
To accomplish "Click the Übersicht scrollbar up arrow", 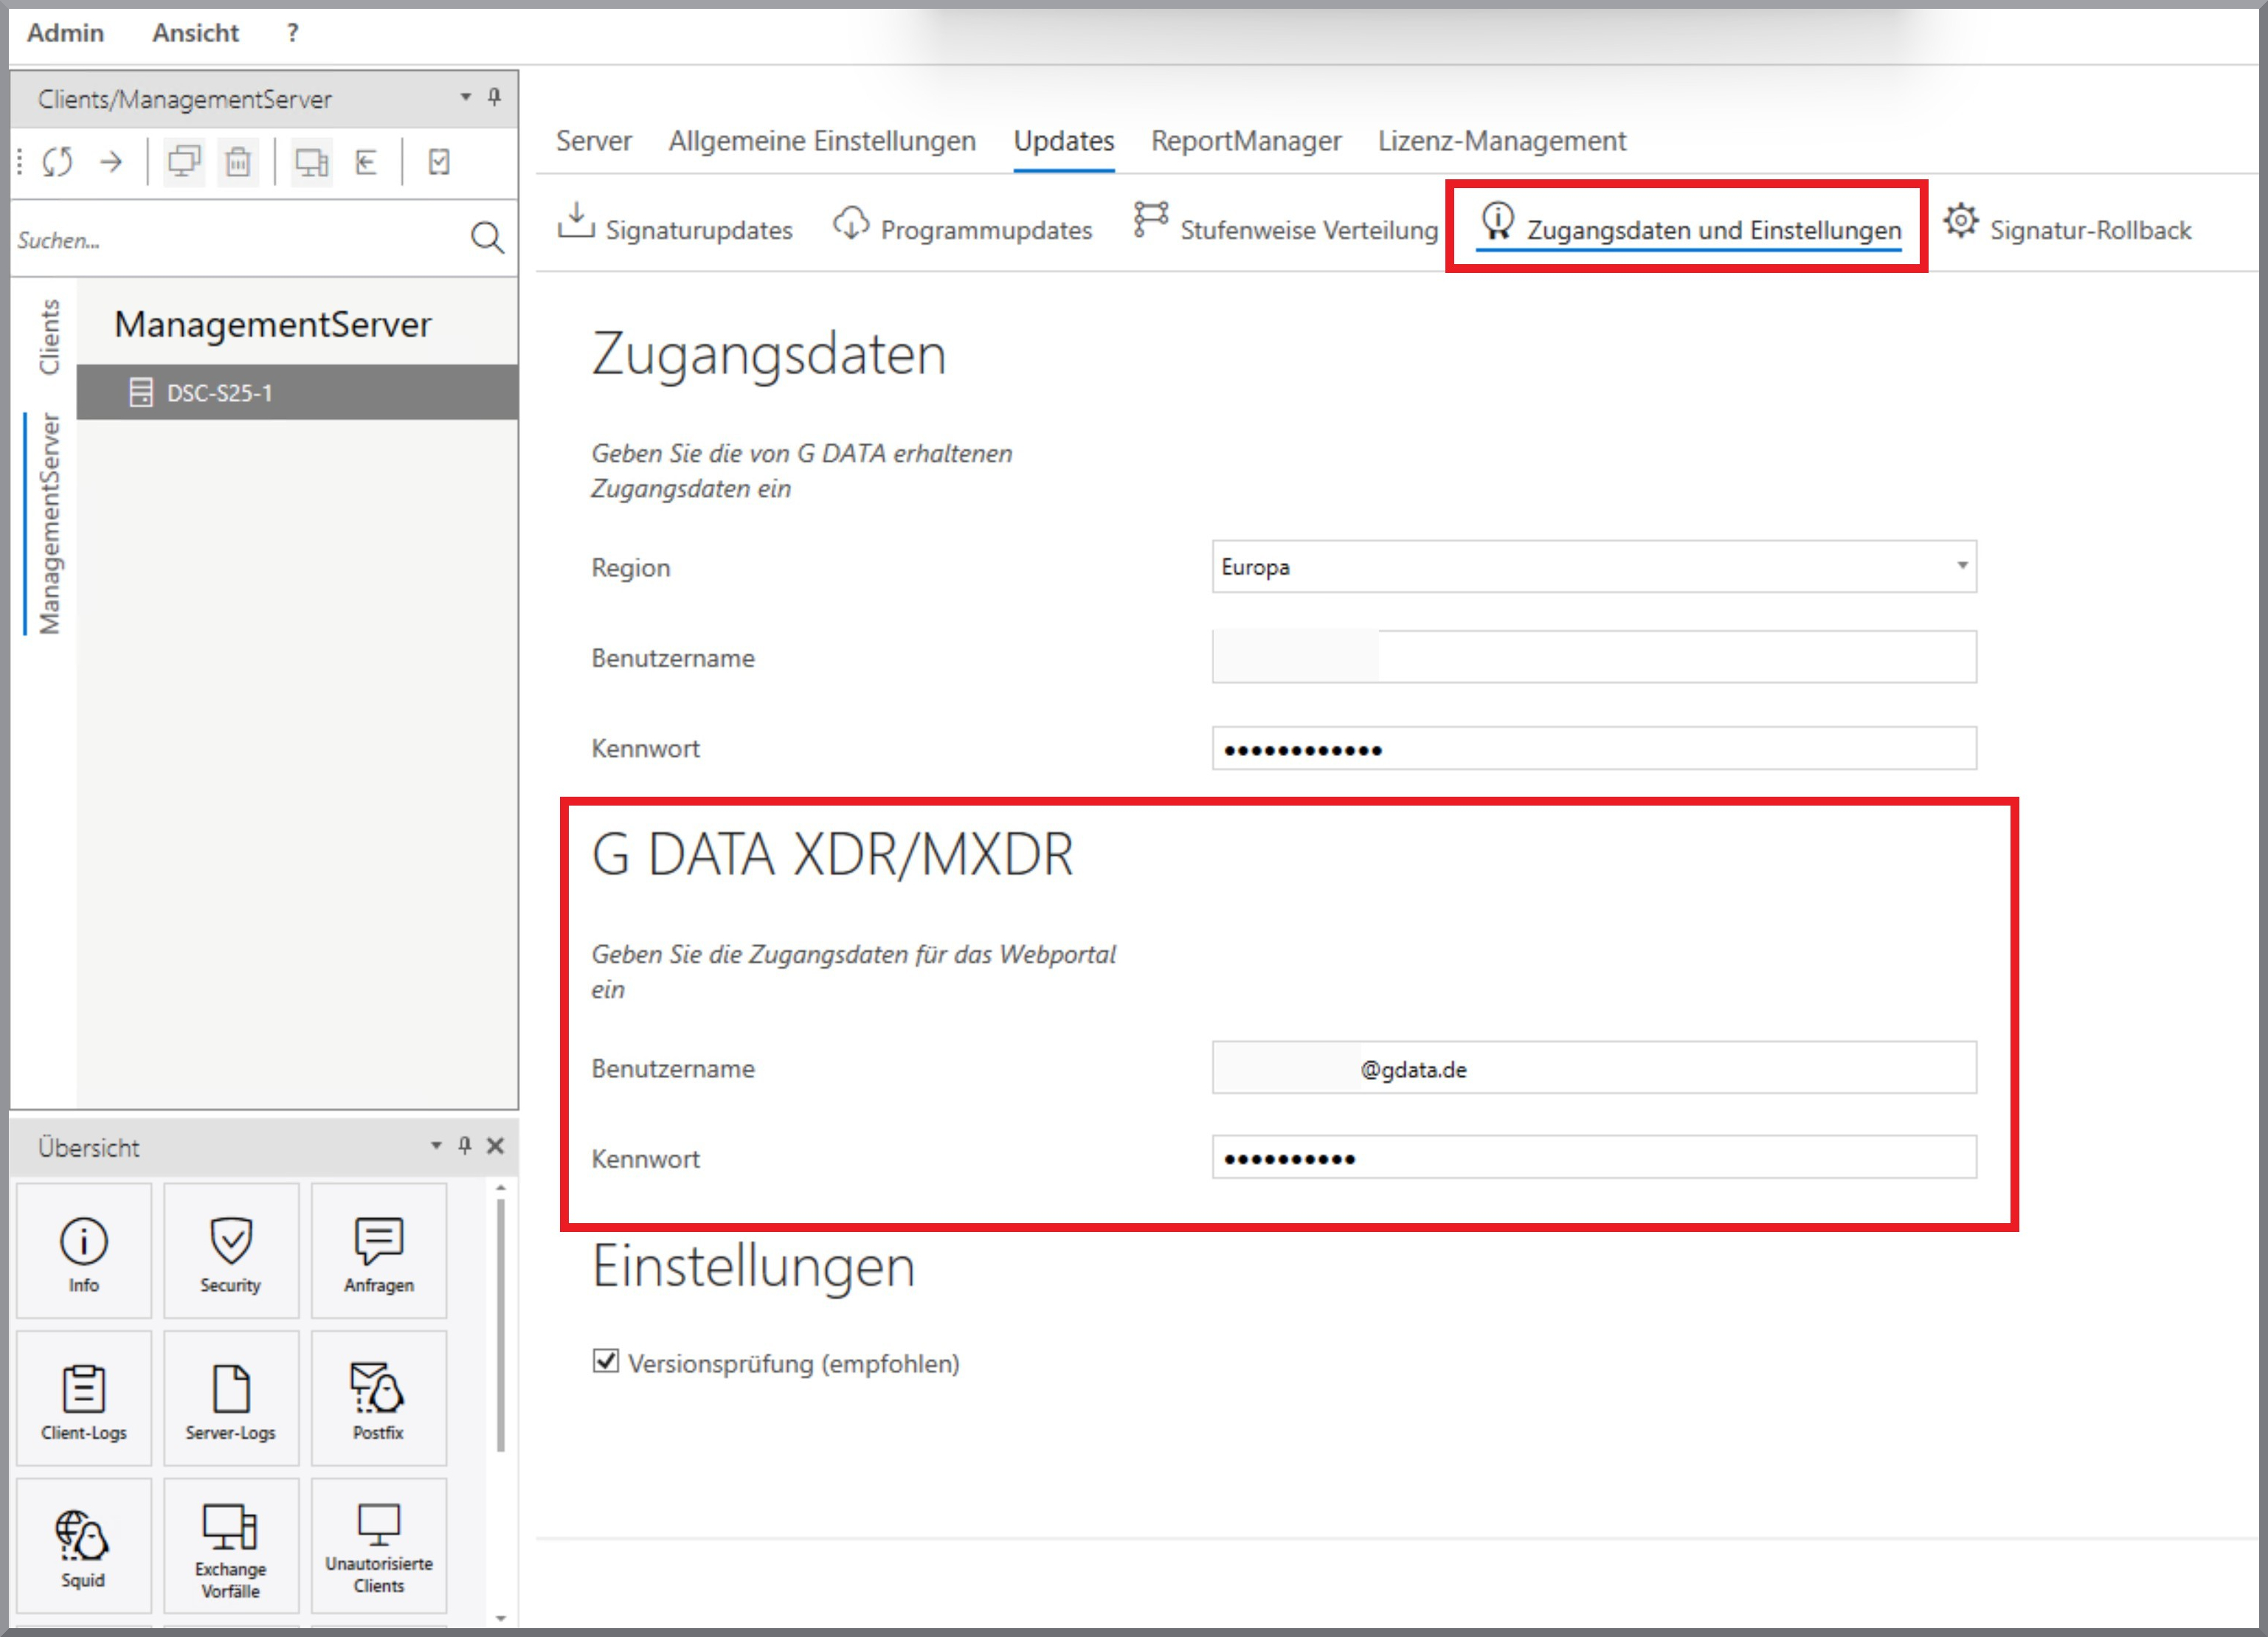I will 501,1187.
